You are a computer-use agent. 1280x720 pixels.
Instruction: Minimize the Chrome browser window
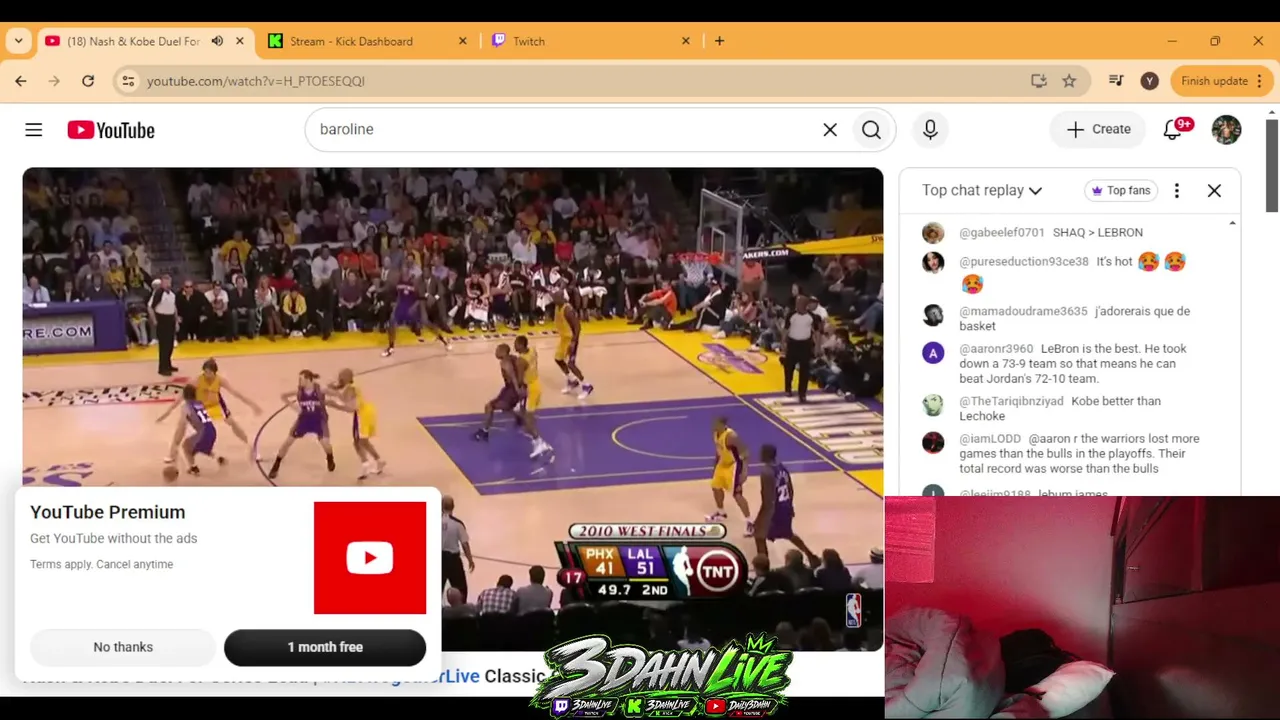(x=1172, y=41)
